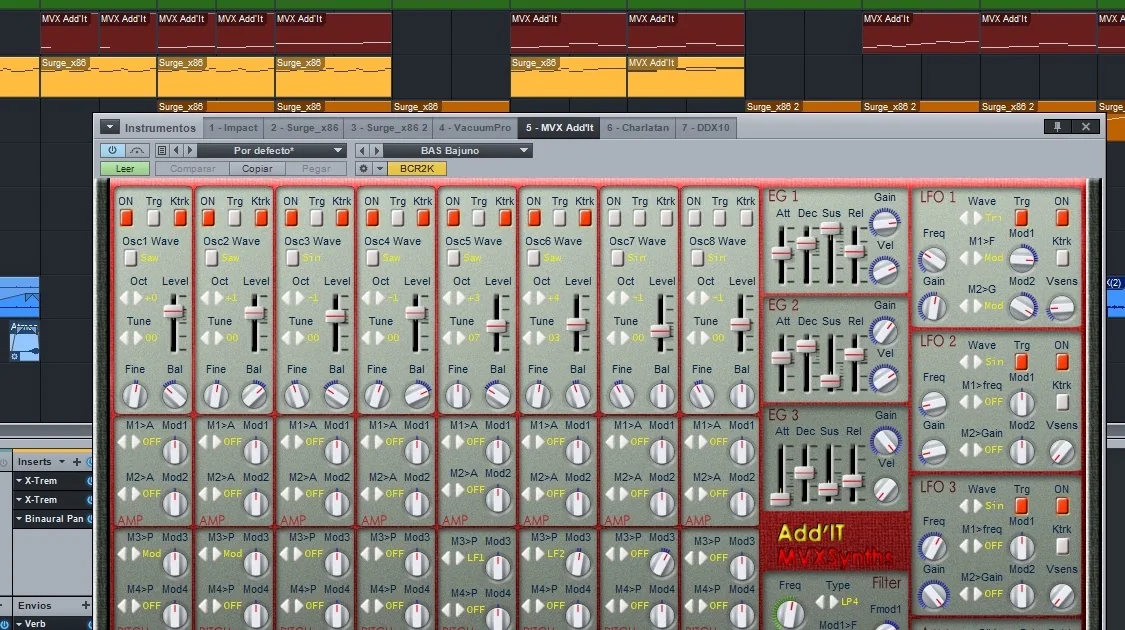Image resolution: width=1125 pixels, height=630 pixels.
Task: Open the Inserts header dropdown arrow
Action: 62,461
